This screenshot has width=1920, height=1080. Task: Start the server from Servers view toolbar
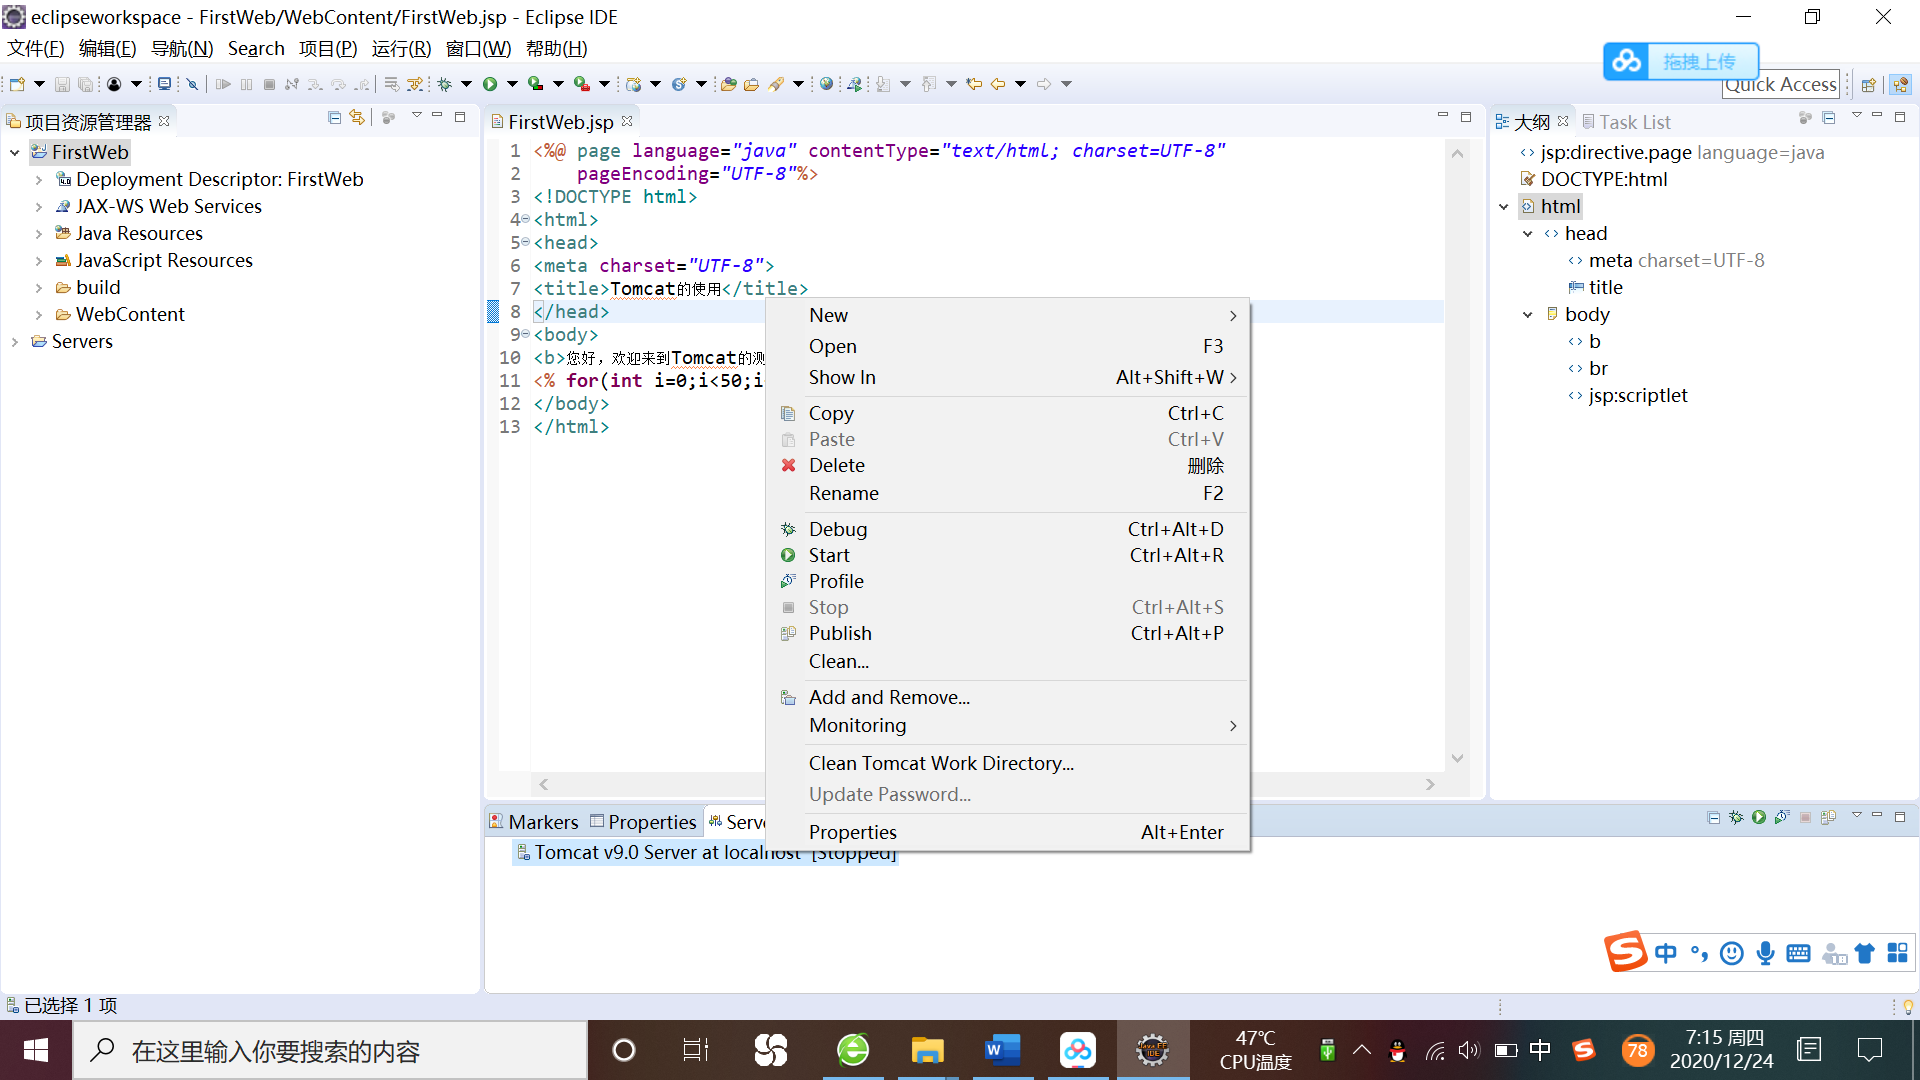[1758, 817]
